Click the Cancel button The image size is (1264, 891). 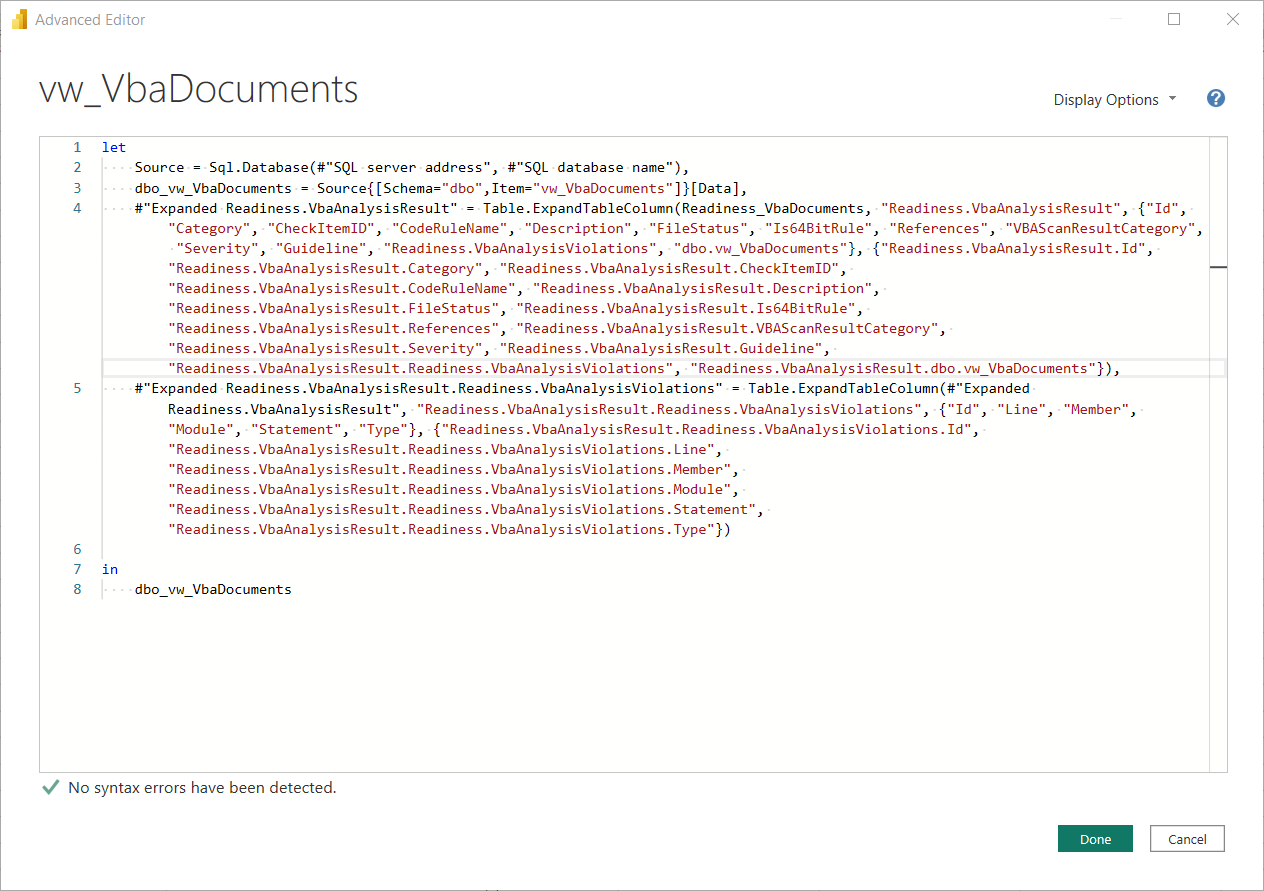coord(1187,839)
